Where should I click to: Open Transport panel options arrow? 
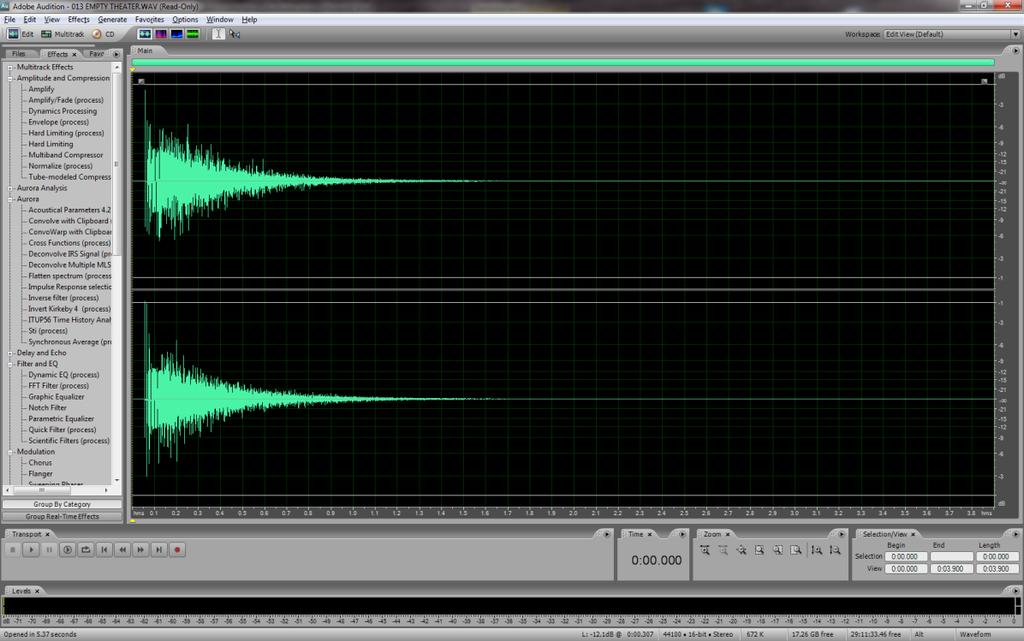tap(607, 534)
